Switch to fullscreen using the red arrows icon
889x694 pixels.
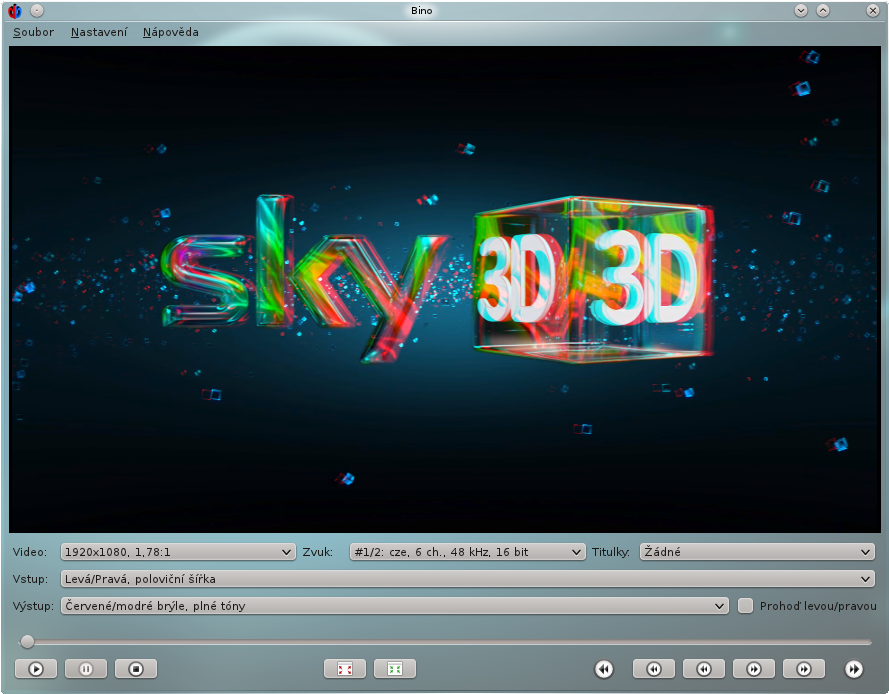(345, 669)
